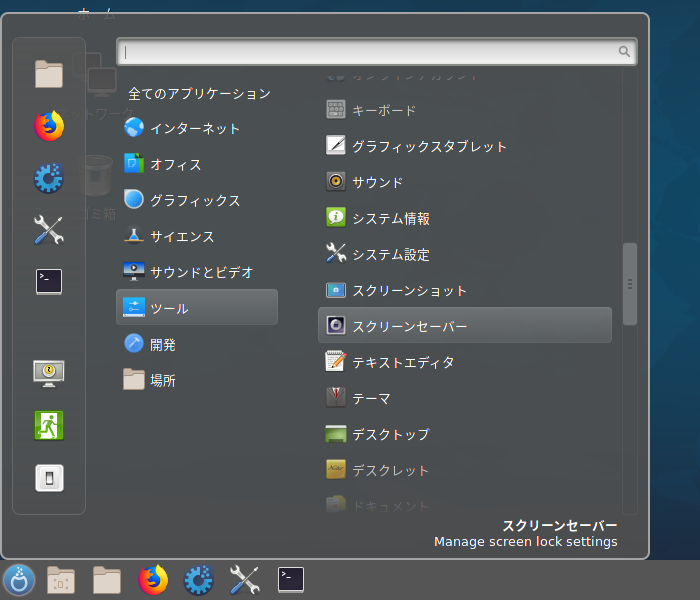Click the menu launcher button on panel

pyautogui.click(x=19, y=579)
